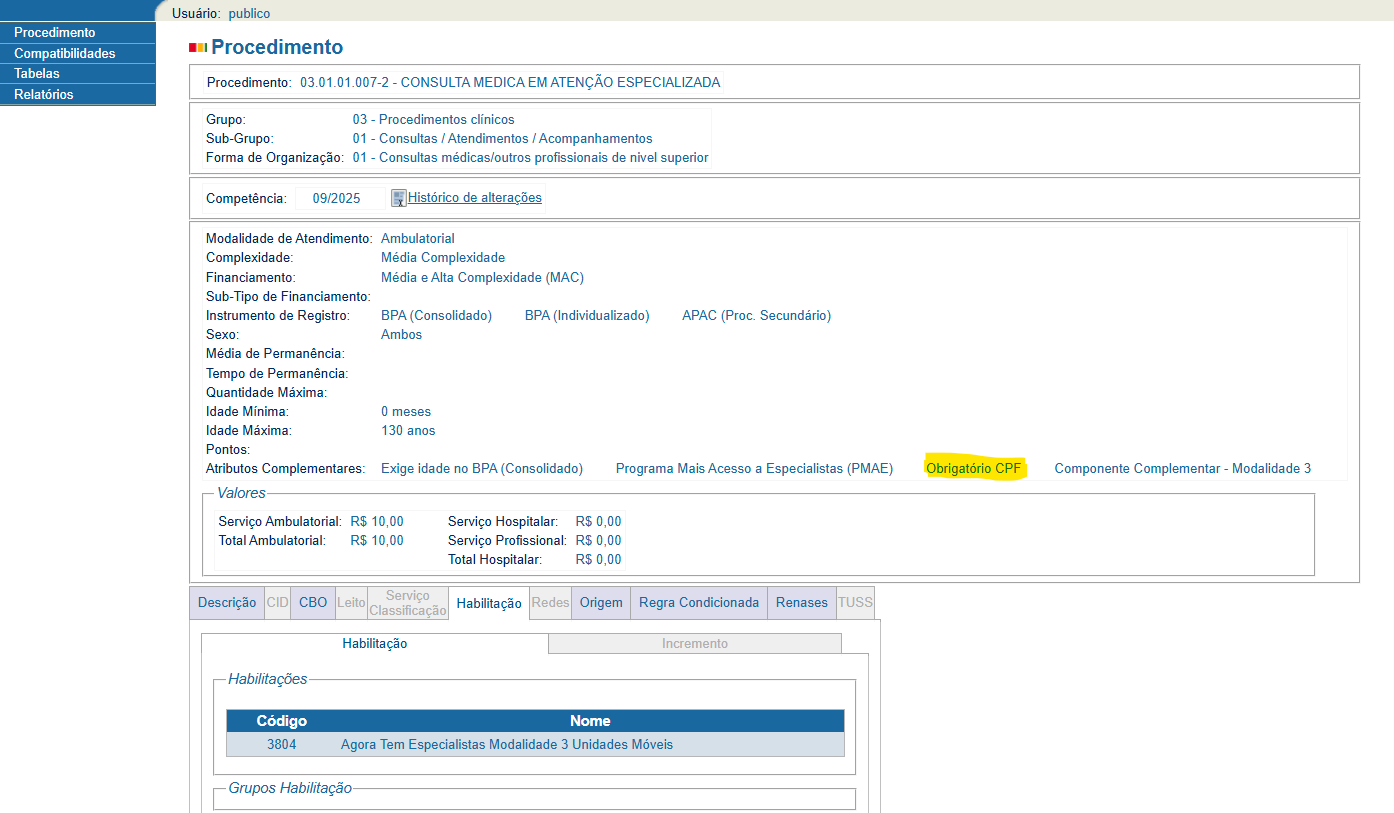
Task: Select the inner Habilitação sub-tab
Action: tap(375, 644)
